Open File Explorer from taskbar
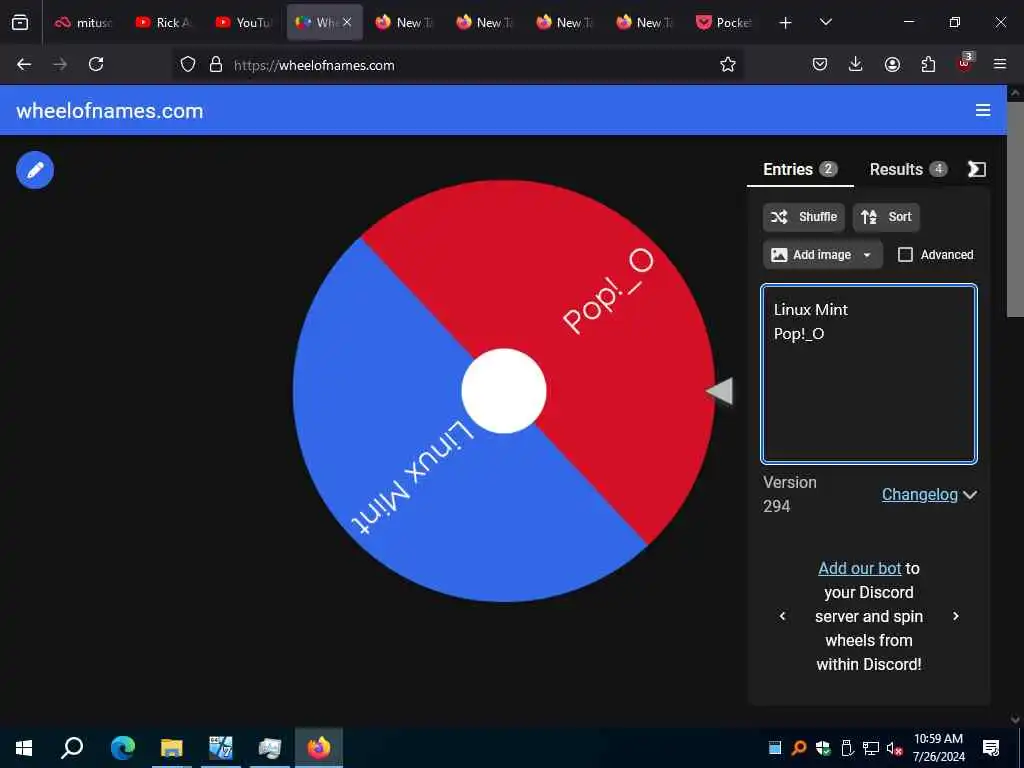Image resolution: width=1024 pixels, height=768 pixels. (171, 748)
